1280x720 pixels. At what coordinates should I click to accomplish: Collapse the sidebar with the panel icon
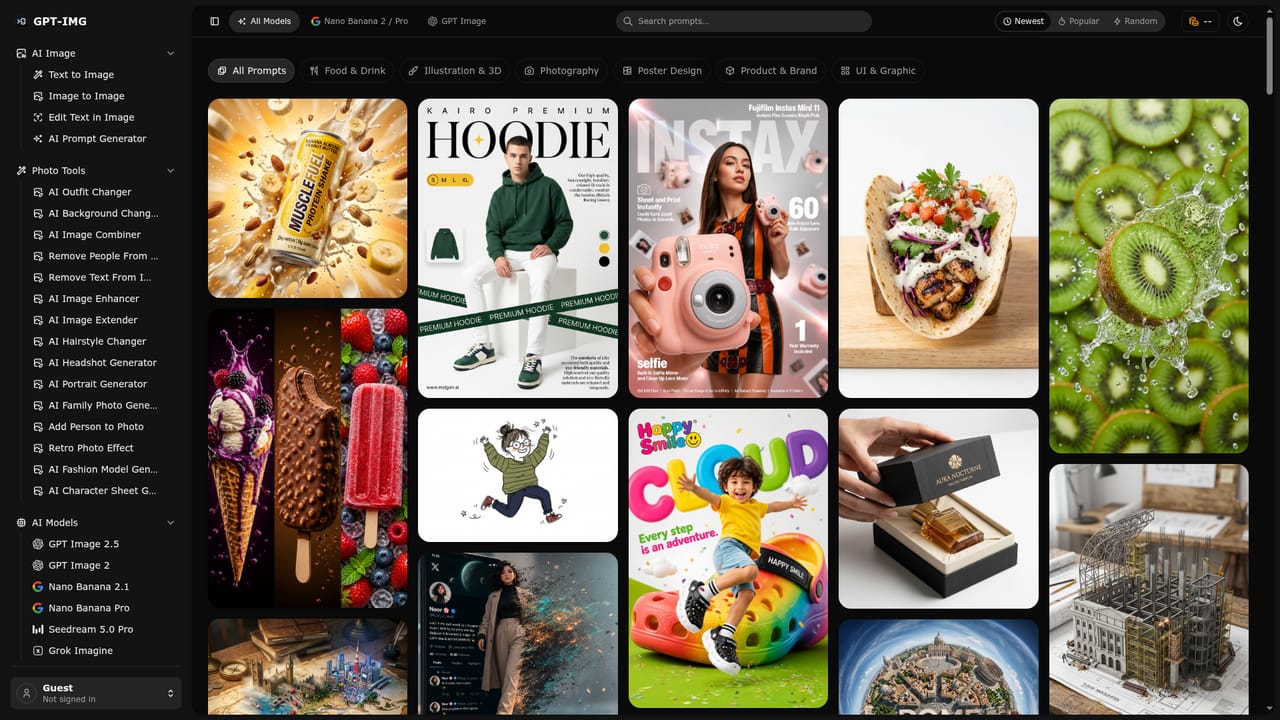tap(214, 21)
